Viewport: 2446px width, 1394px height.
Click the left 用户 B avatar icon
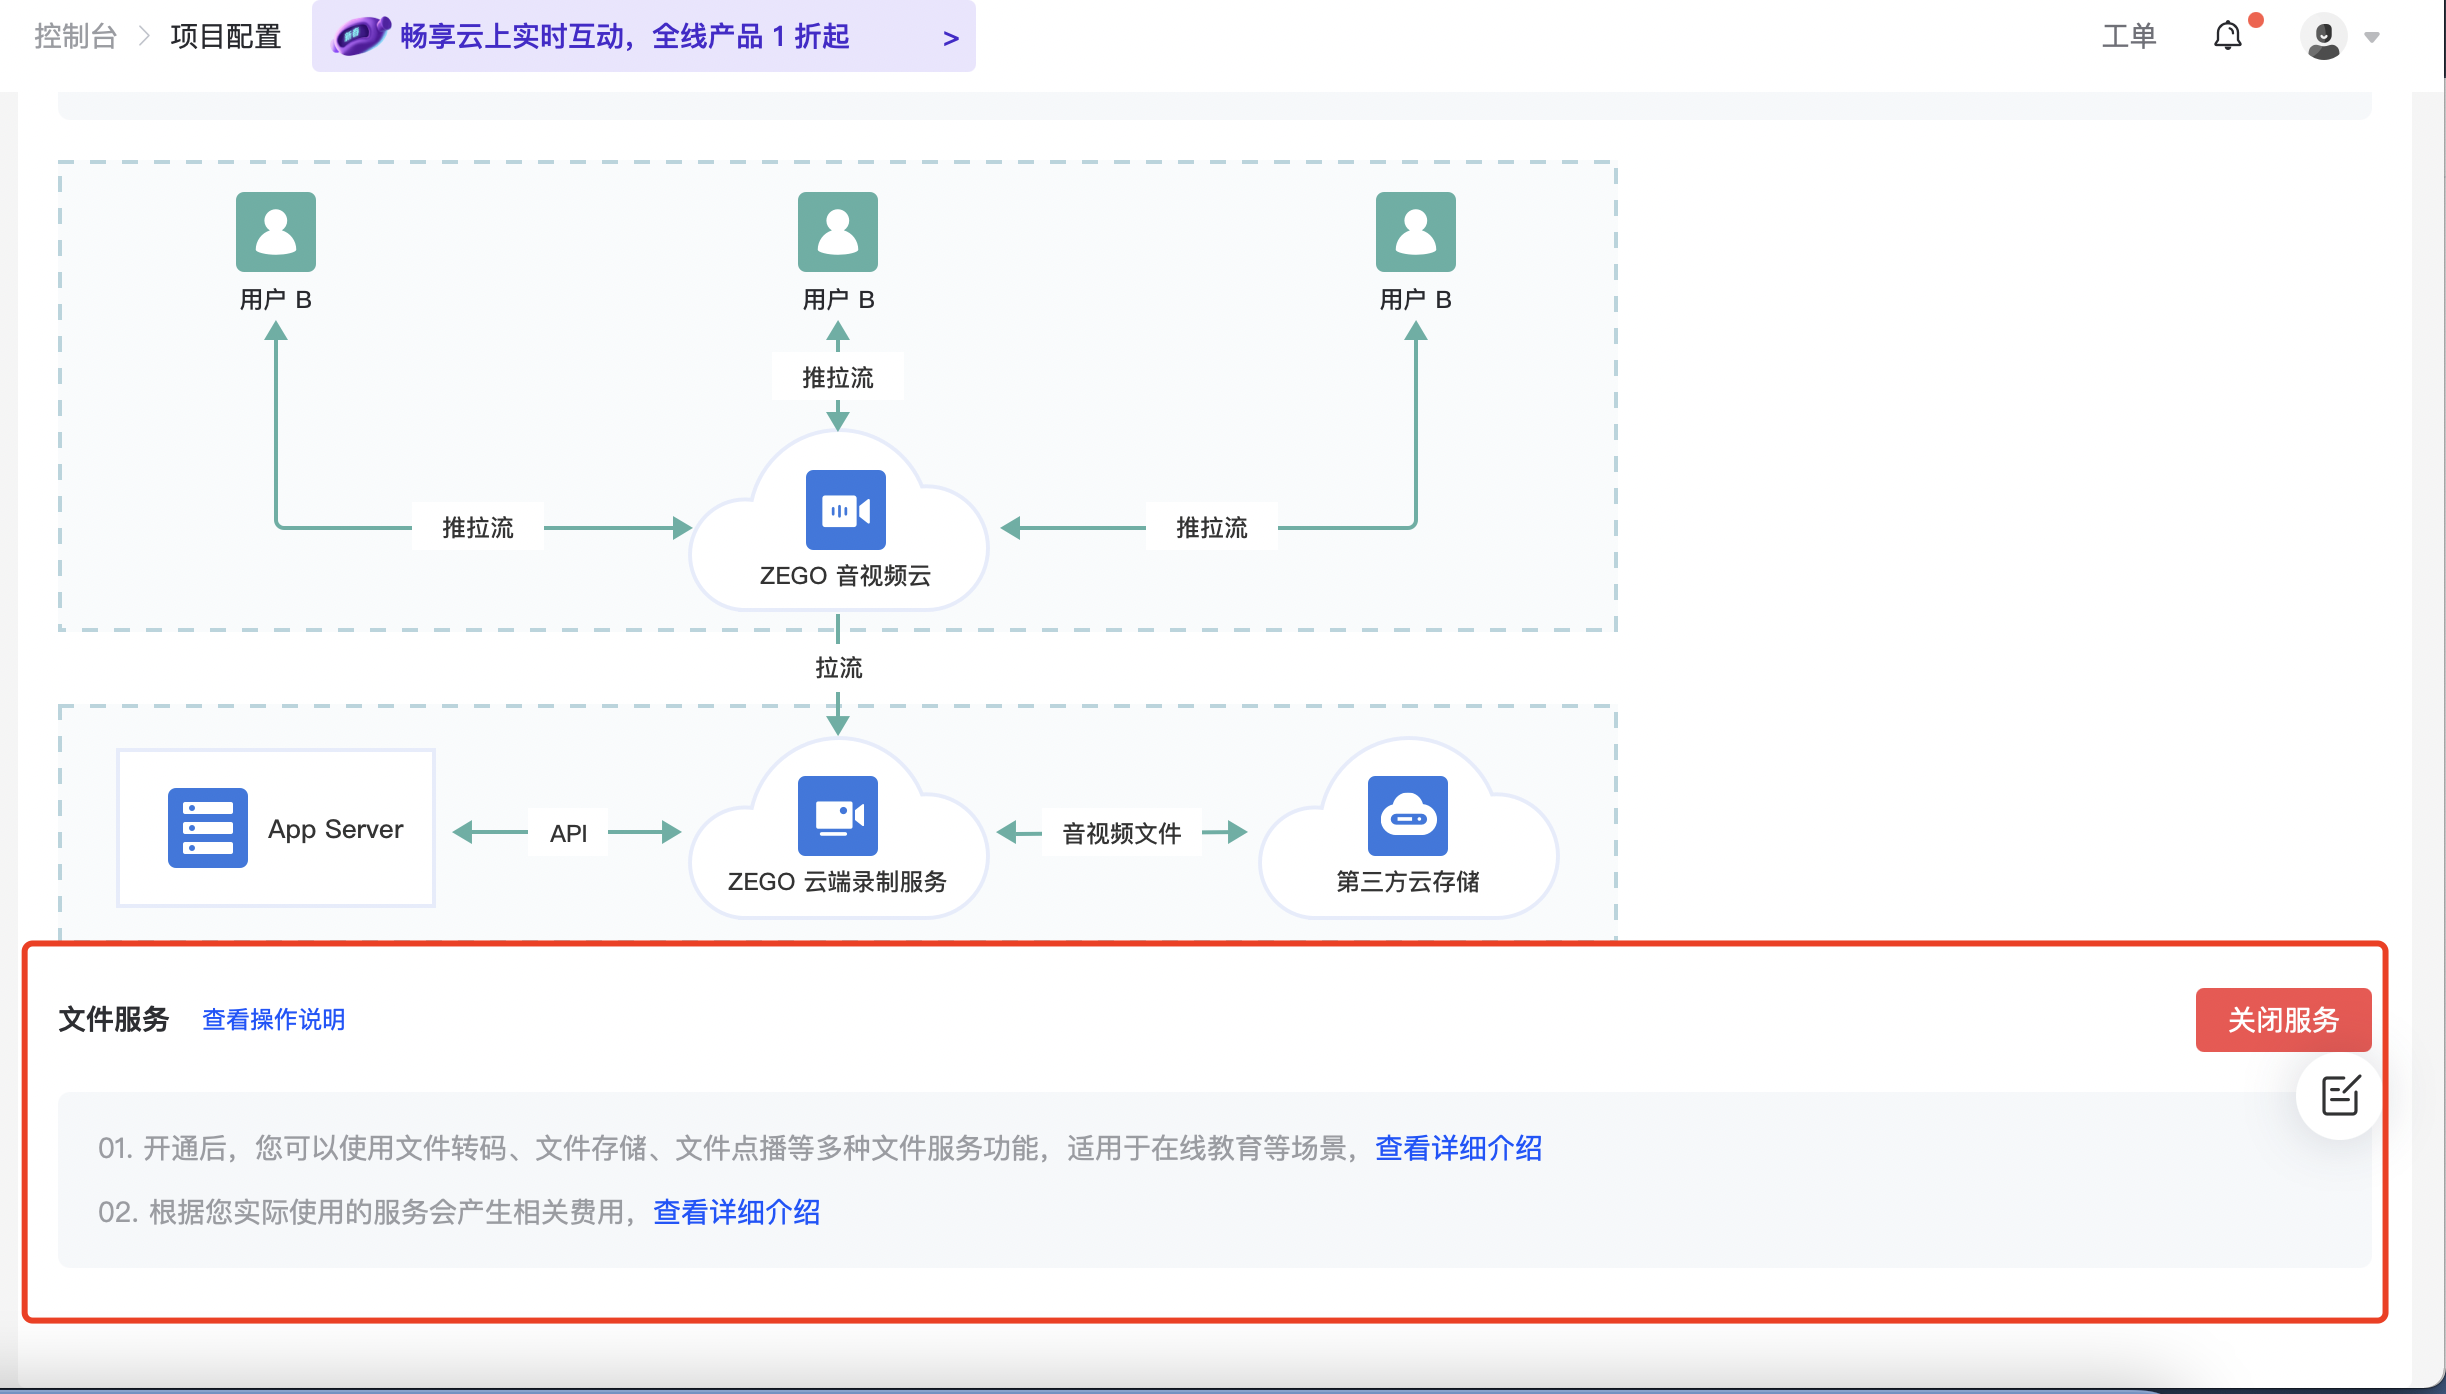tap(275, 232)
